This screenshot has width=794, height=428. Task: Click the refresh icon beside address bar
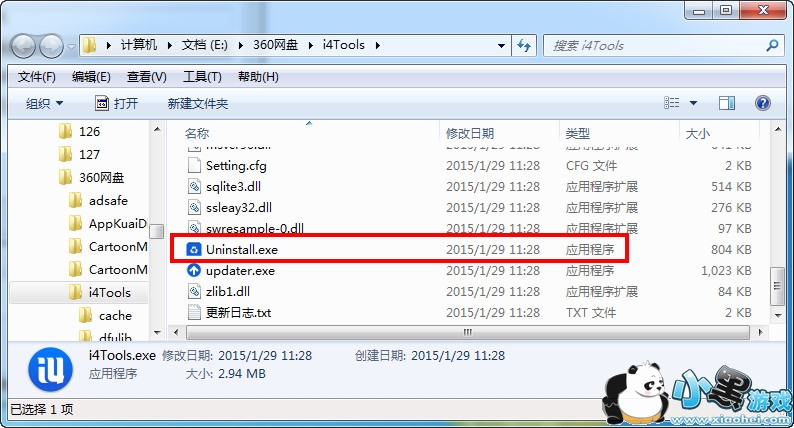(x=524, y=46)
